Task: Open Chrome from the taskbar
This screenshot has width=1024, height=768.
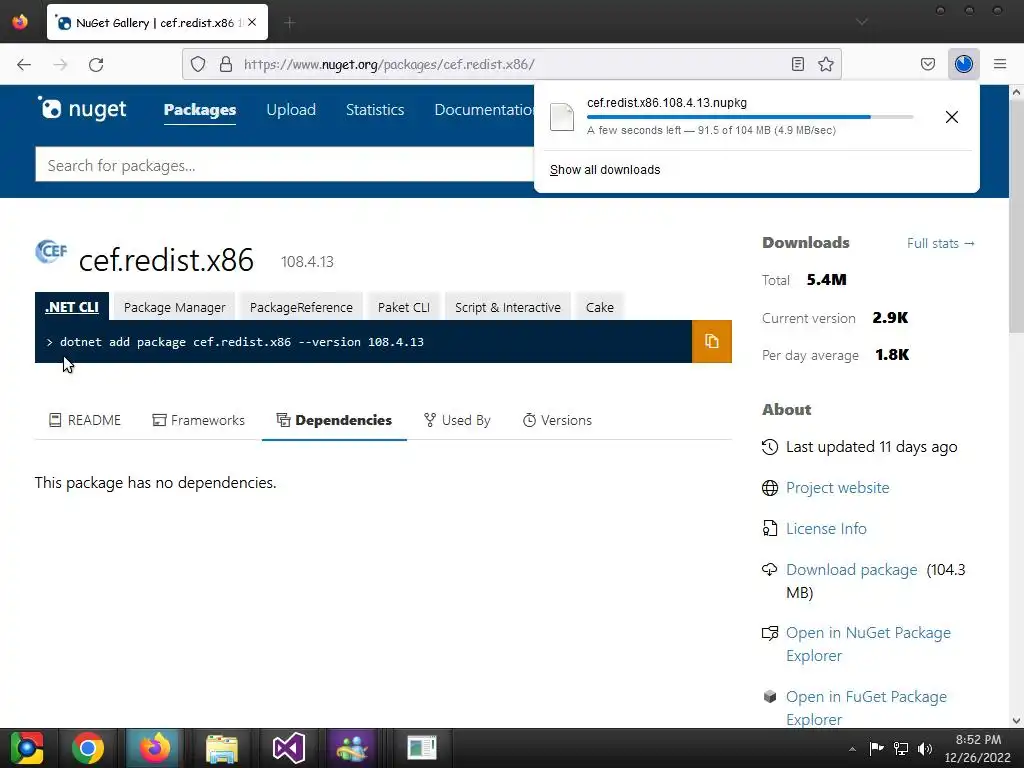Action: [88, 748]
